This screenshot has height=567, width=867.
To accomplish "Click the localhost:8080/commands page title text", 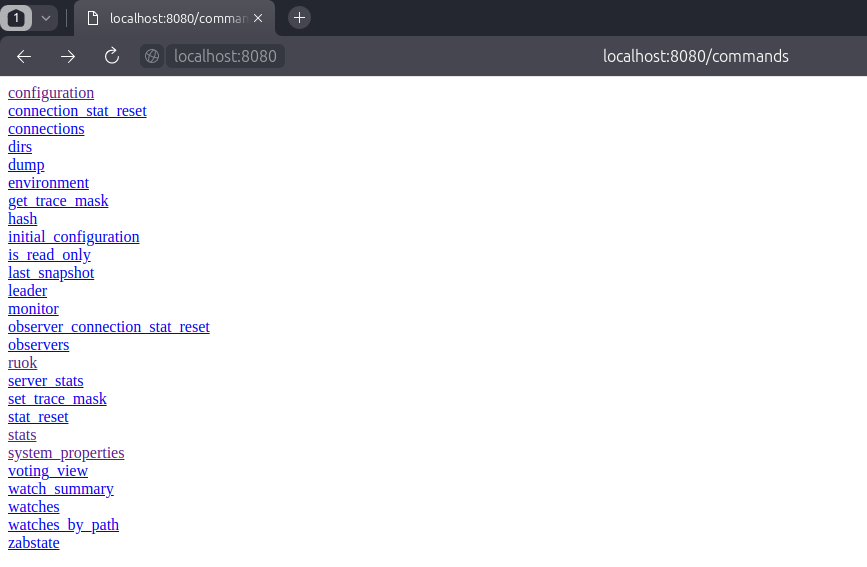I will pos(696,56).
